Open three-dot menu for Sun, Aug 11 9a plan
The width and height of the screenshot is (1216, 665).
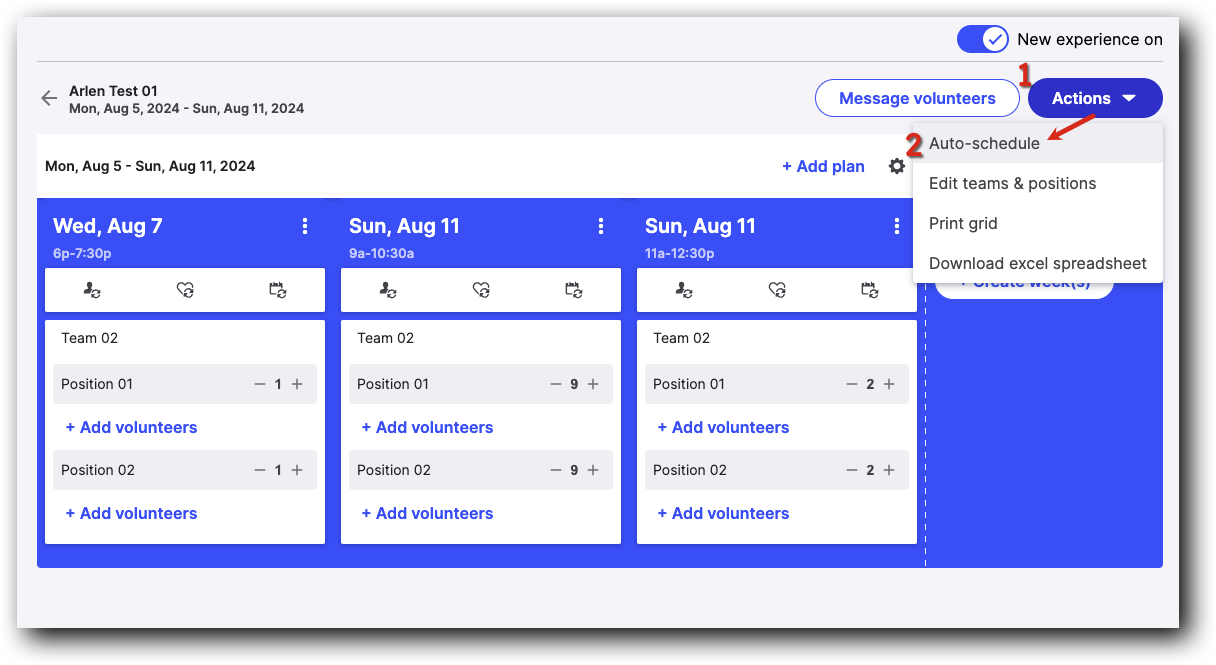(x=601, y=227)
